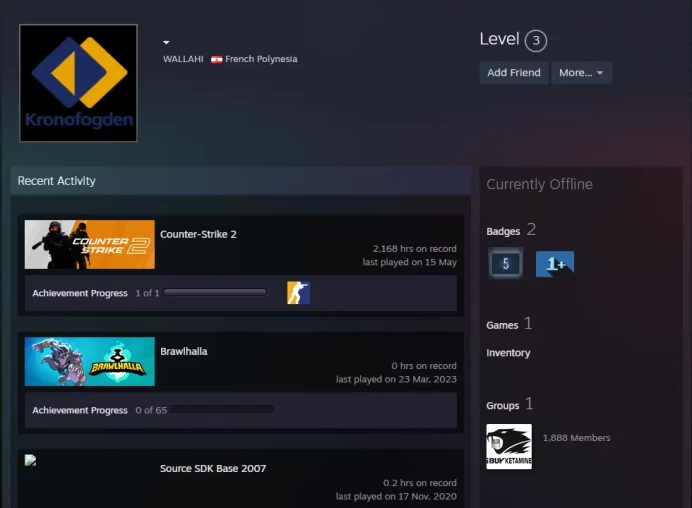The width and height of the screenshot is (692, 508).
Task: Click last played on 15 May text
Action: tap(410, 262)
